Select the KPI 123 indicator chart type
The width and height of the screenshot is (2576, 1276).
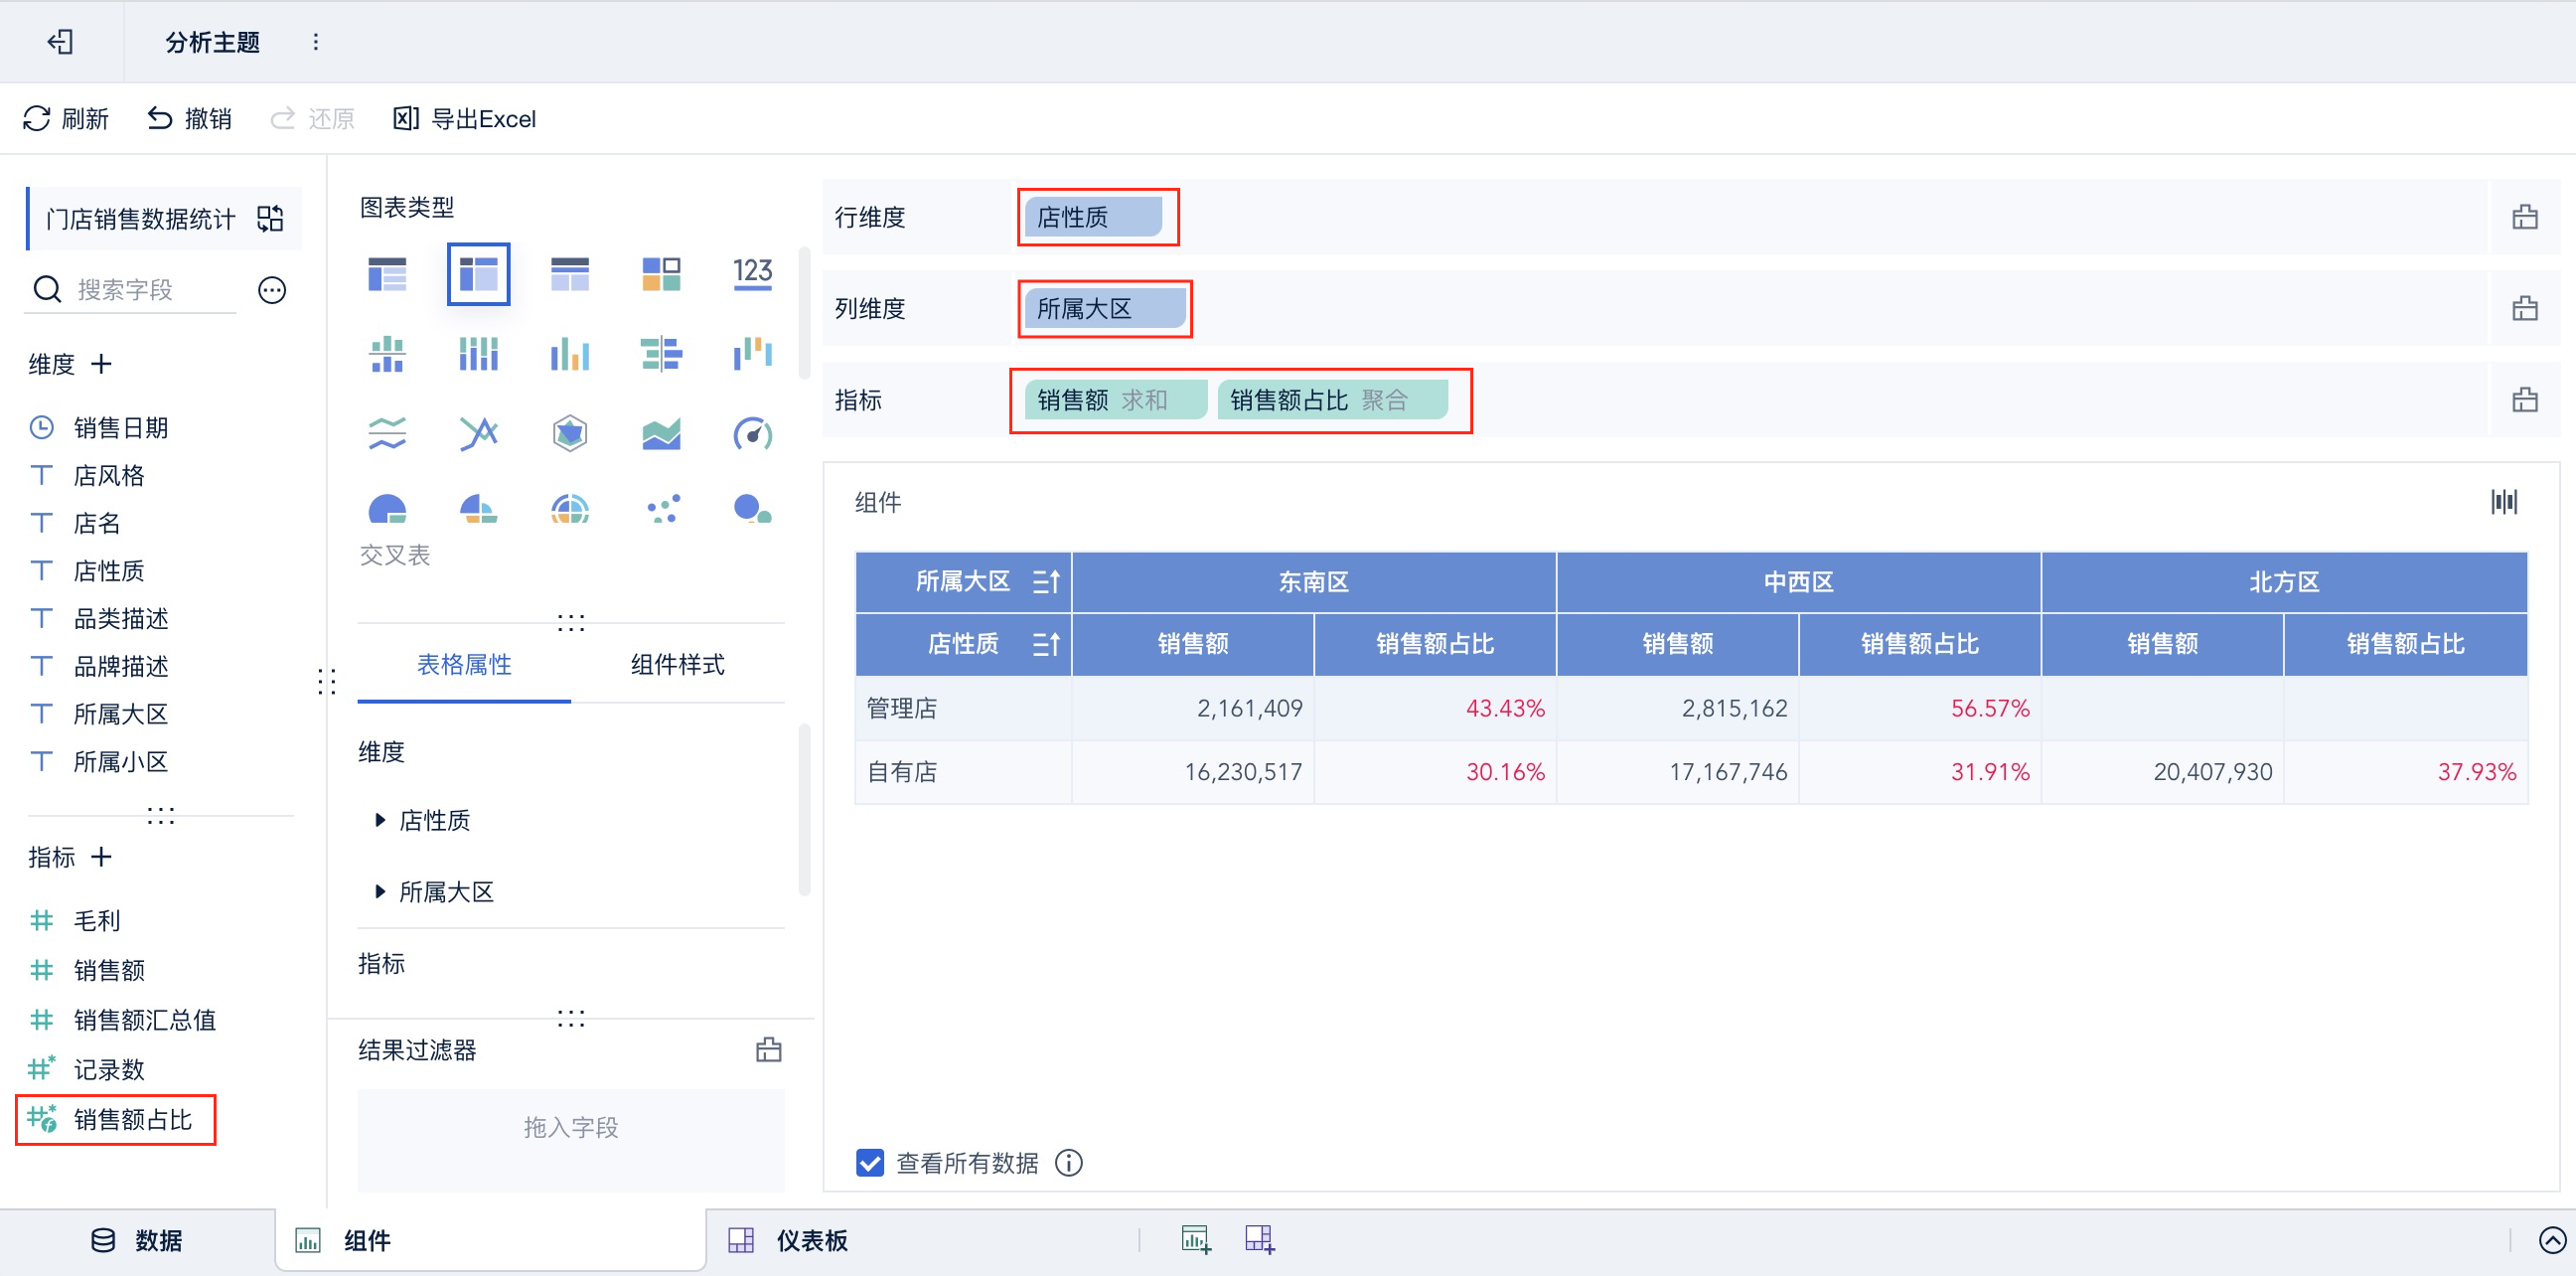click(752, 273)
